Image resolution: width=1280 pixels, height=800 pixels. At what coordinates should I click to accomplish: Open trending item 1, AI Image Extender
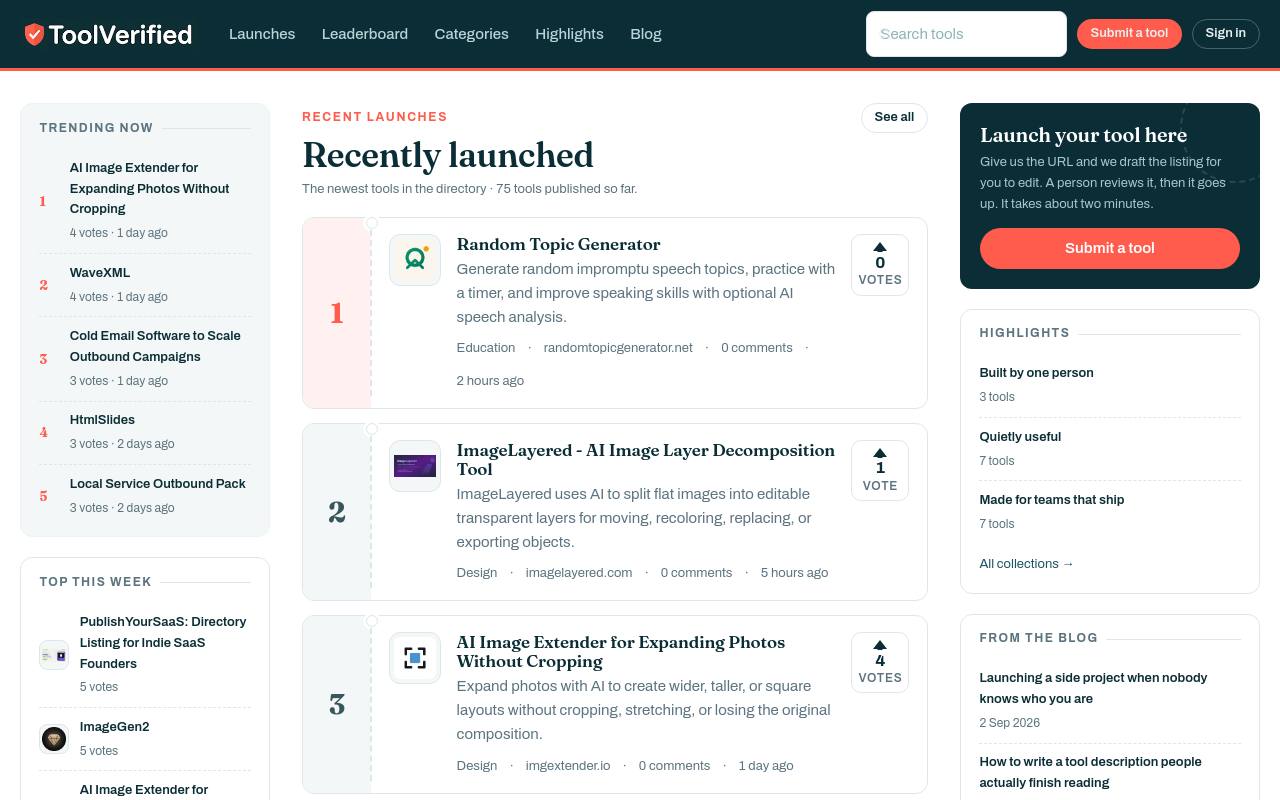(150, 188)
